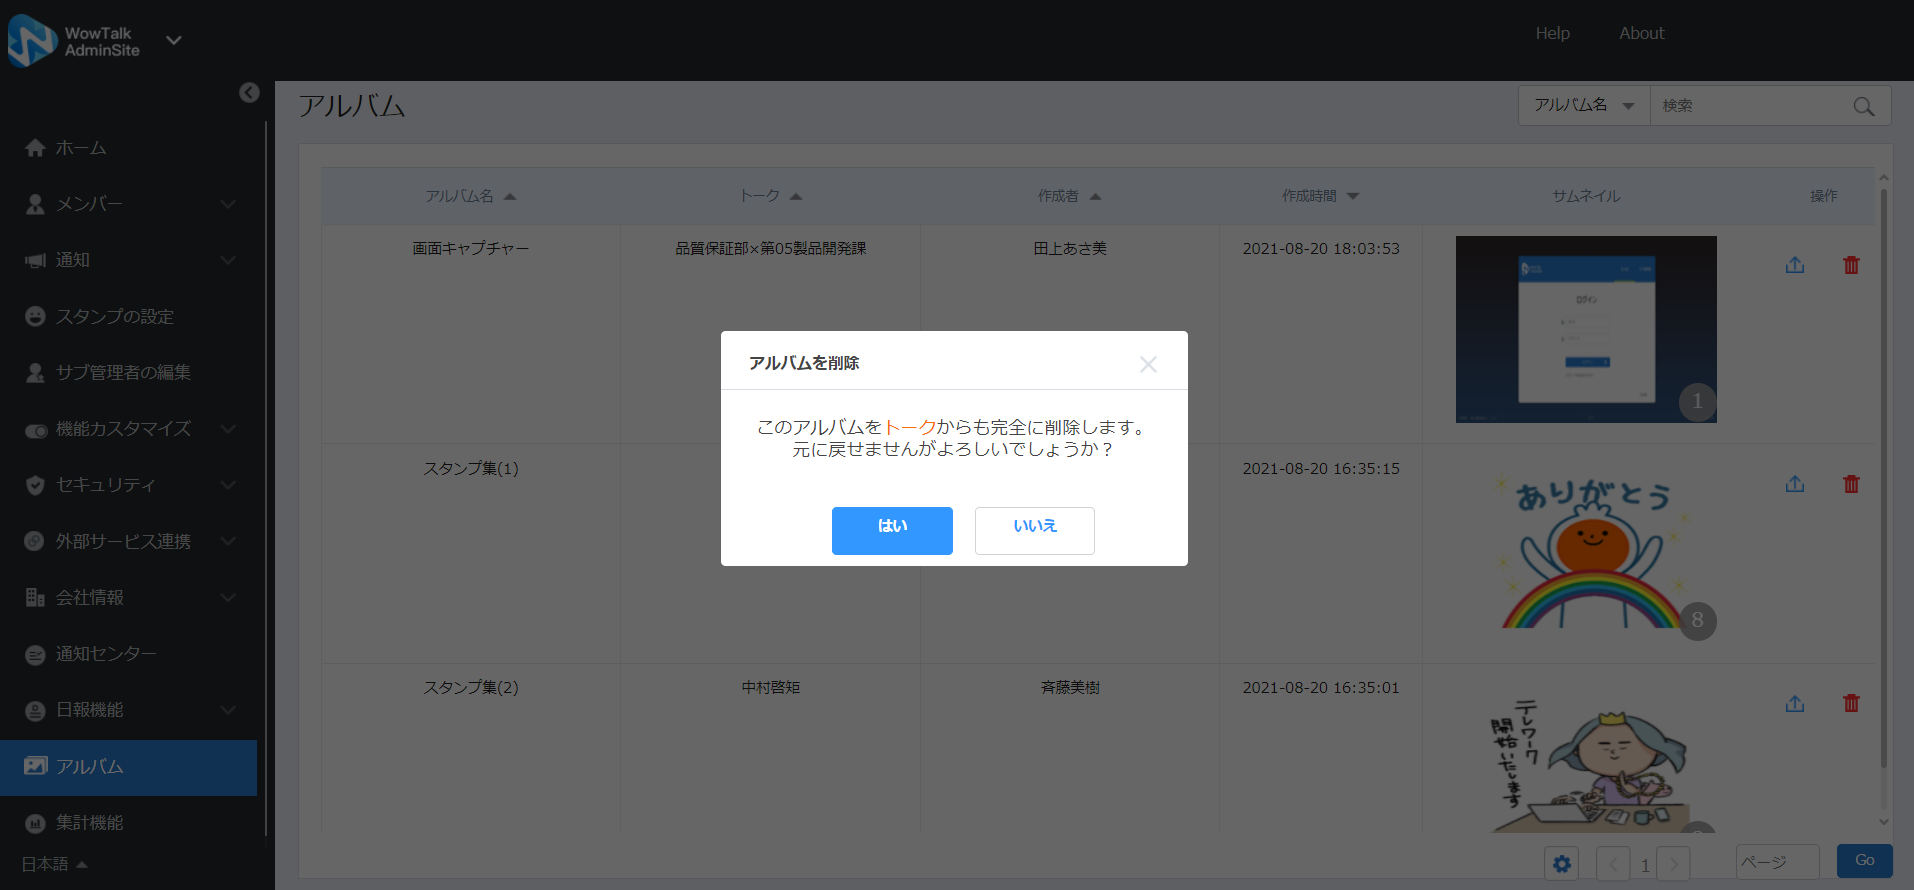Click the red trash icon for 画面キャプチャー album
This screenshot has height=890, width=1914.
(x=1851, y=265)
